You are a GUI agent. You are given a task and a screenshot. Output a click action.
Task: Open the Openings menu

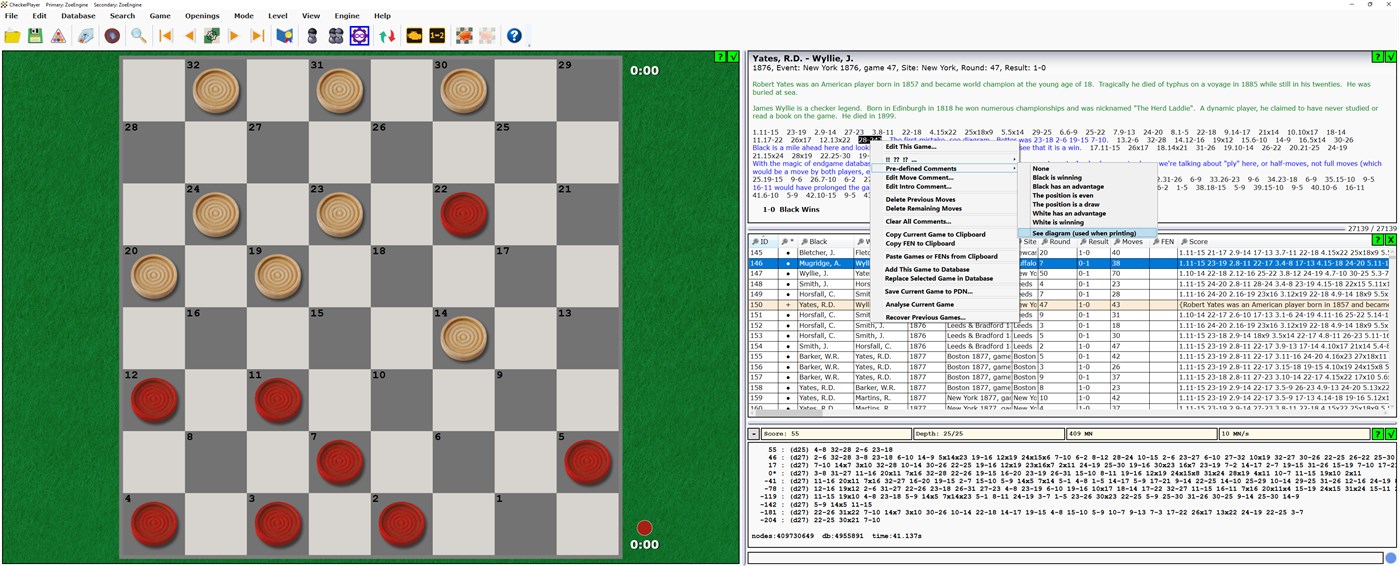click(202, 16)
